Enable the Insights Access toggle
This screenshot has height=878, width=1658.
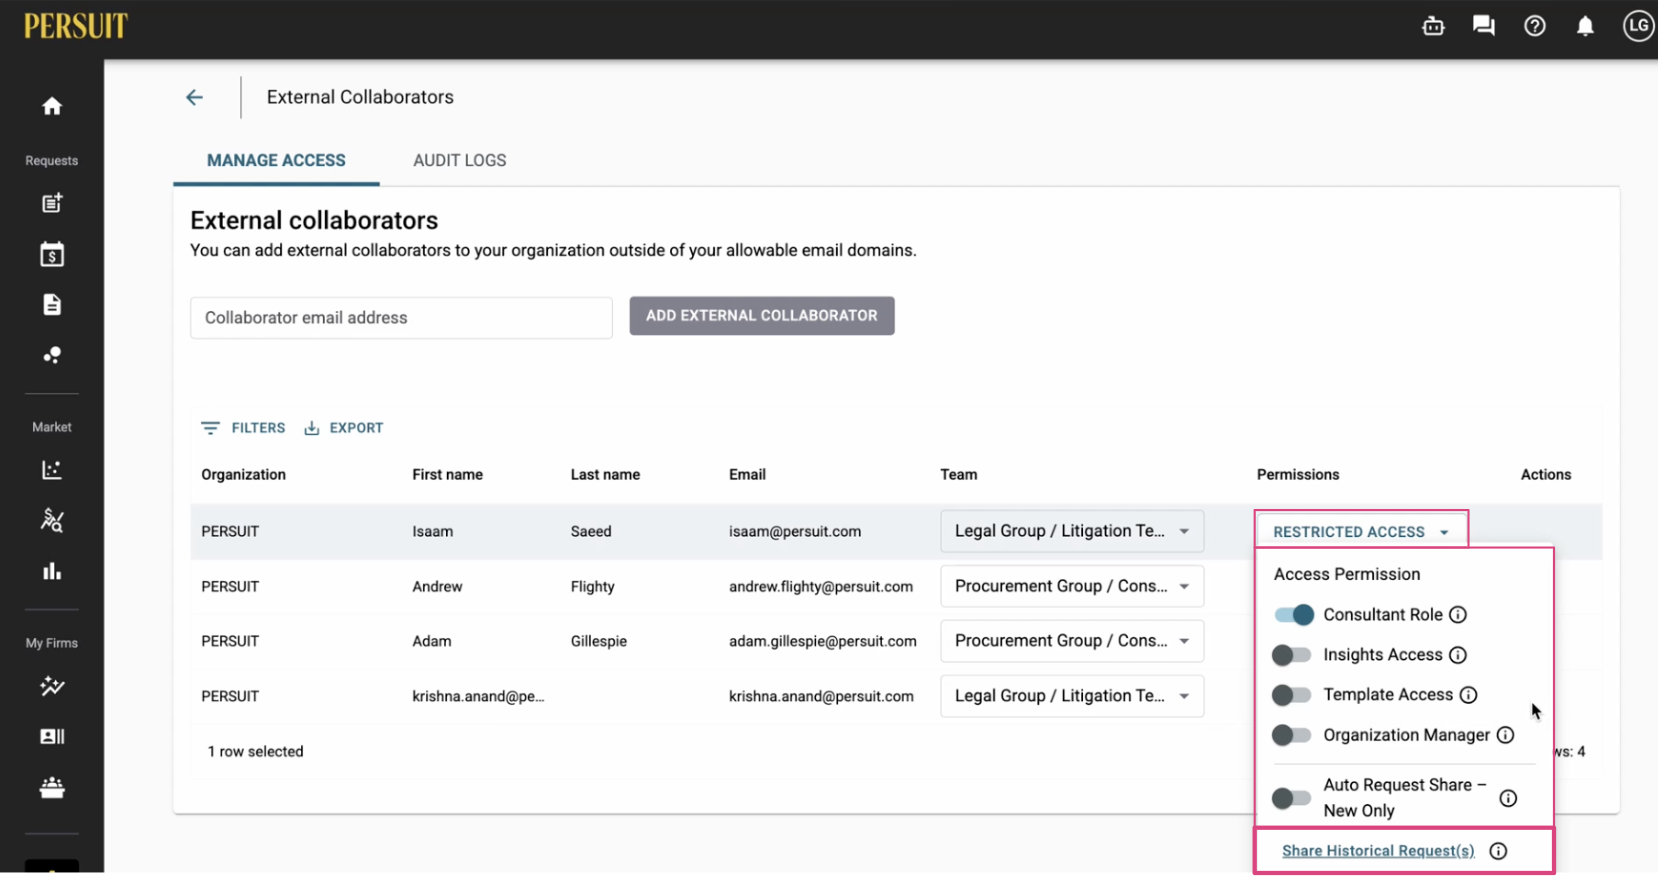[x=1291, y=655]
